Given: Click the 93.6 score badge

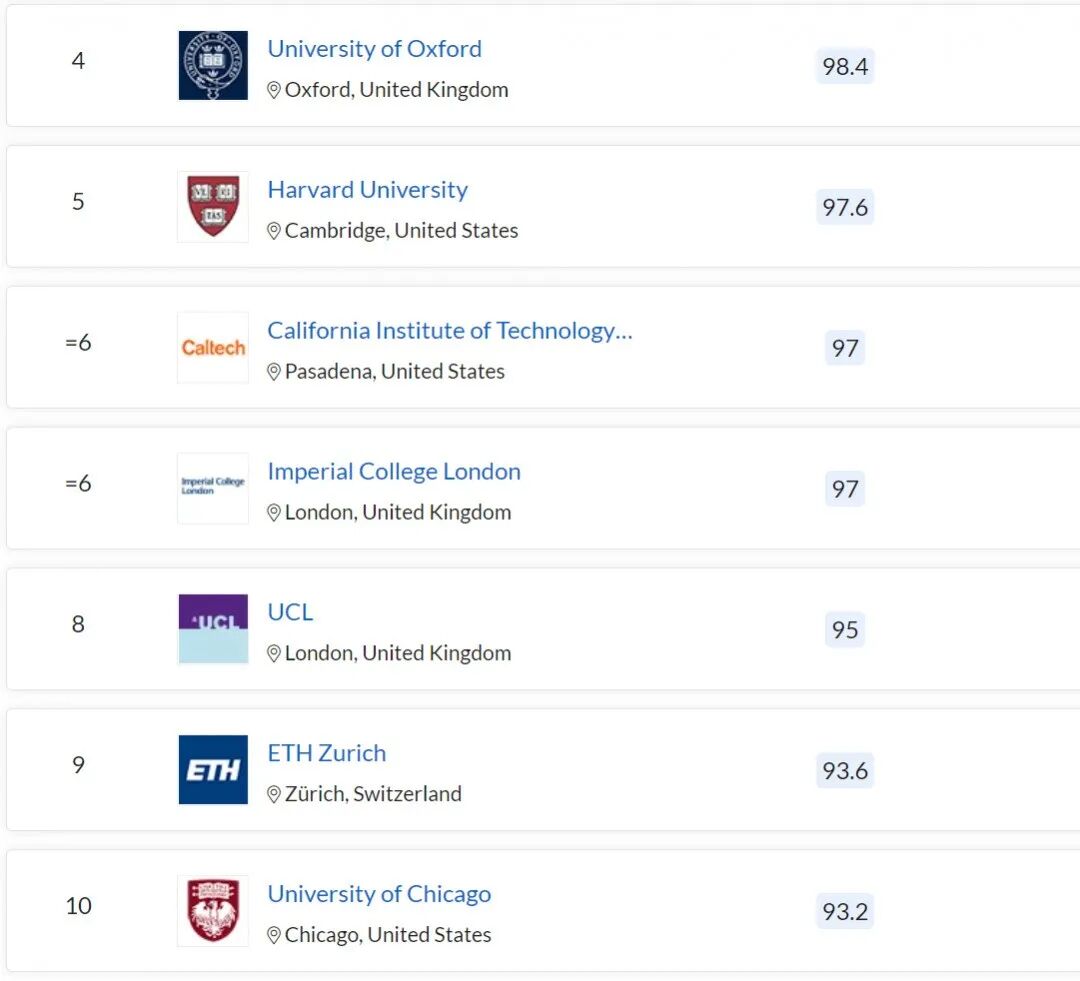Looking at the screenshot, I should pyautogui.click(x=845, y=771).
